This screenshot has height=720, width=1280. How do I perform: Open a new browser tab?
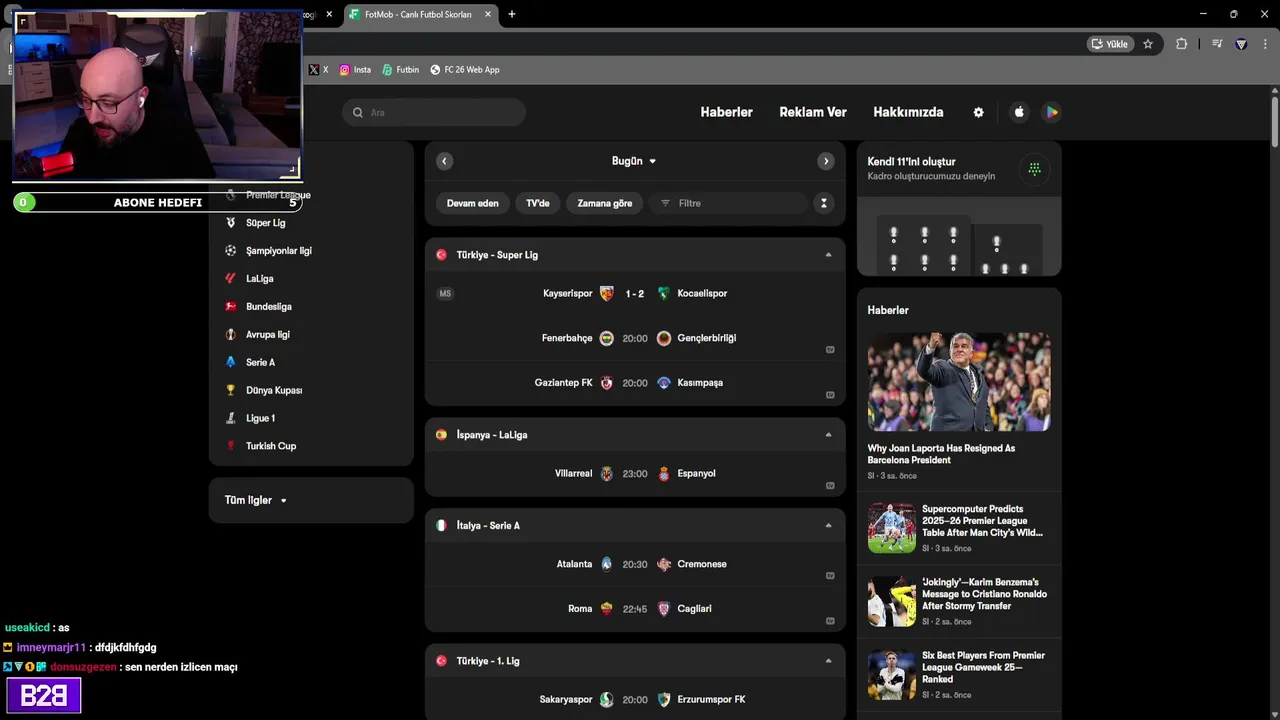512,14
